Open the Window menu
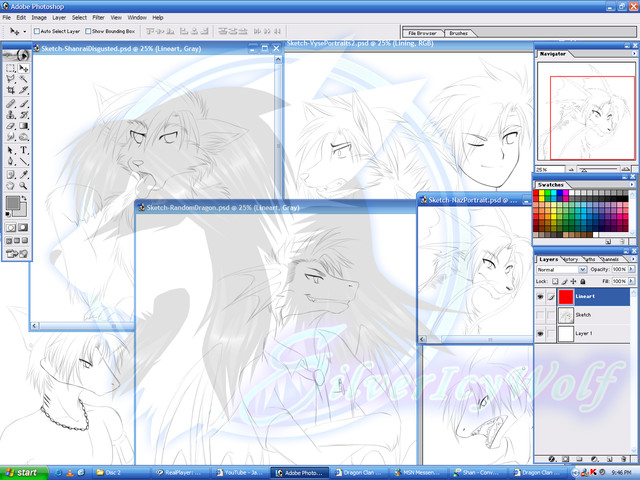Viewport: 640px width, 480px height. (x=137, y=18)
